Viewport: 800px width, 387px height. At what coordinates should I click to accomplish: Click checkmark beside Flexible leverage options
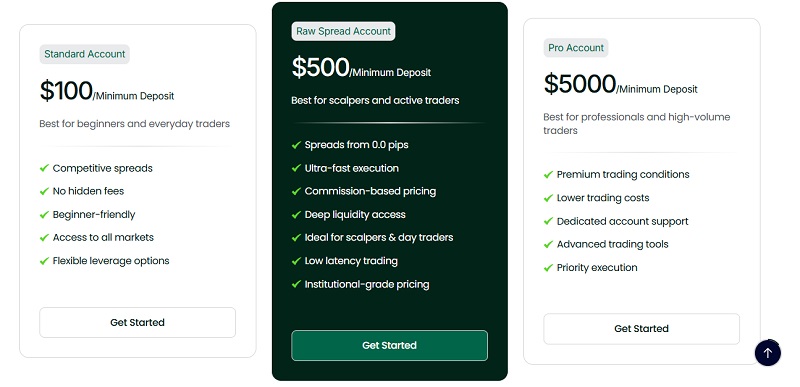[44, 261]
